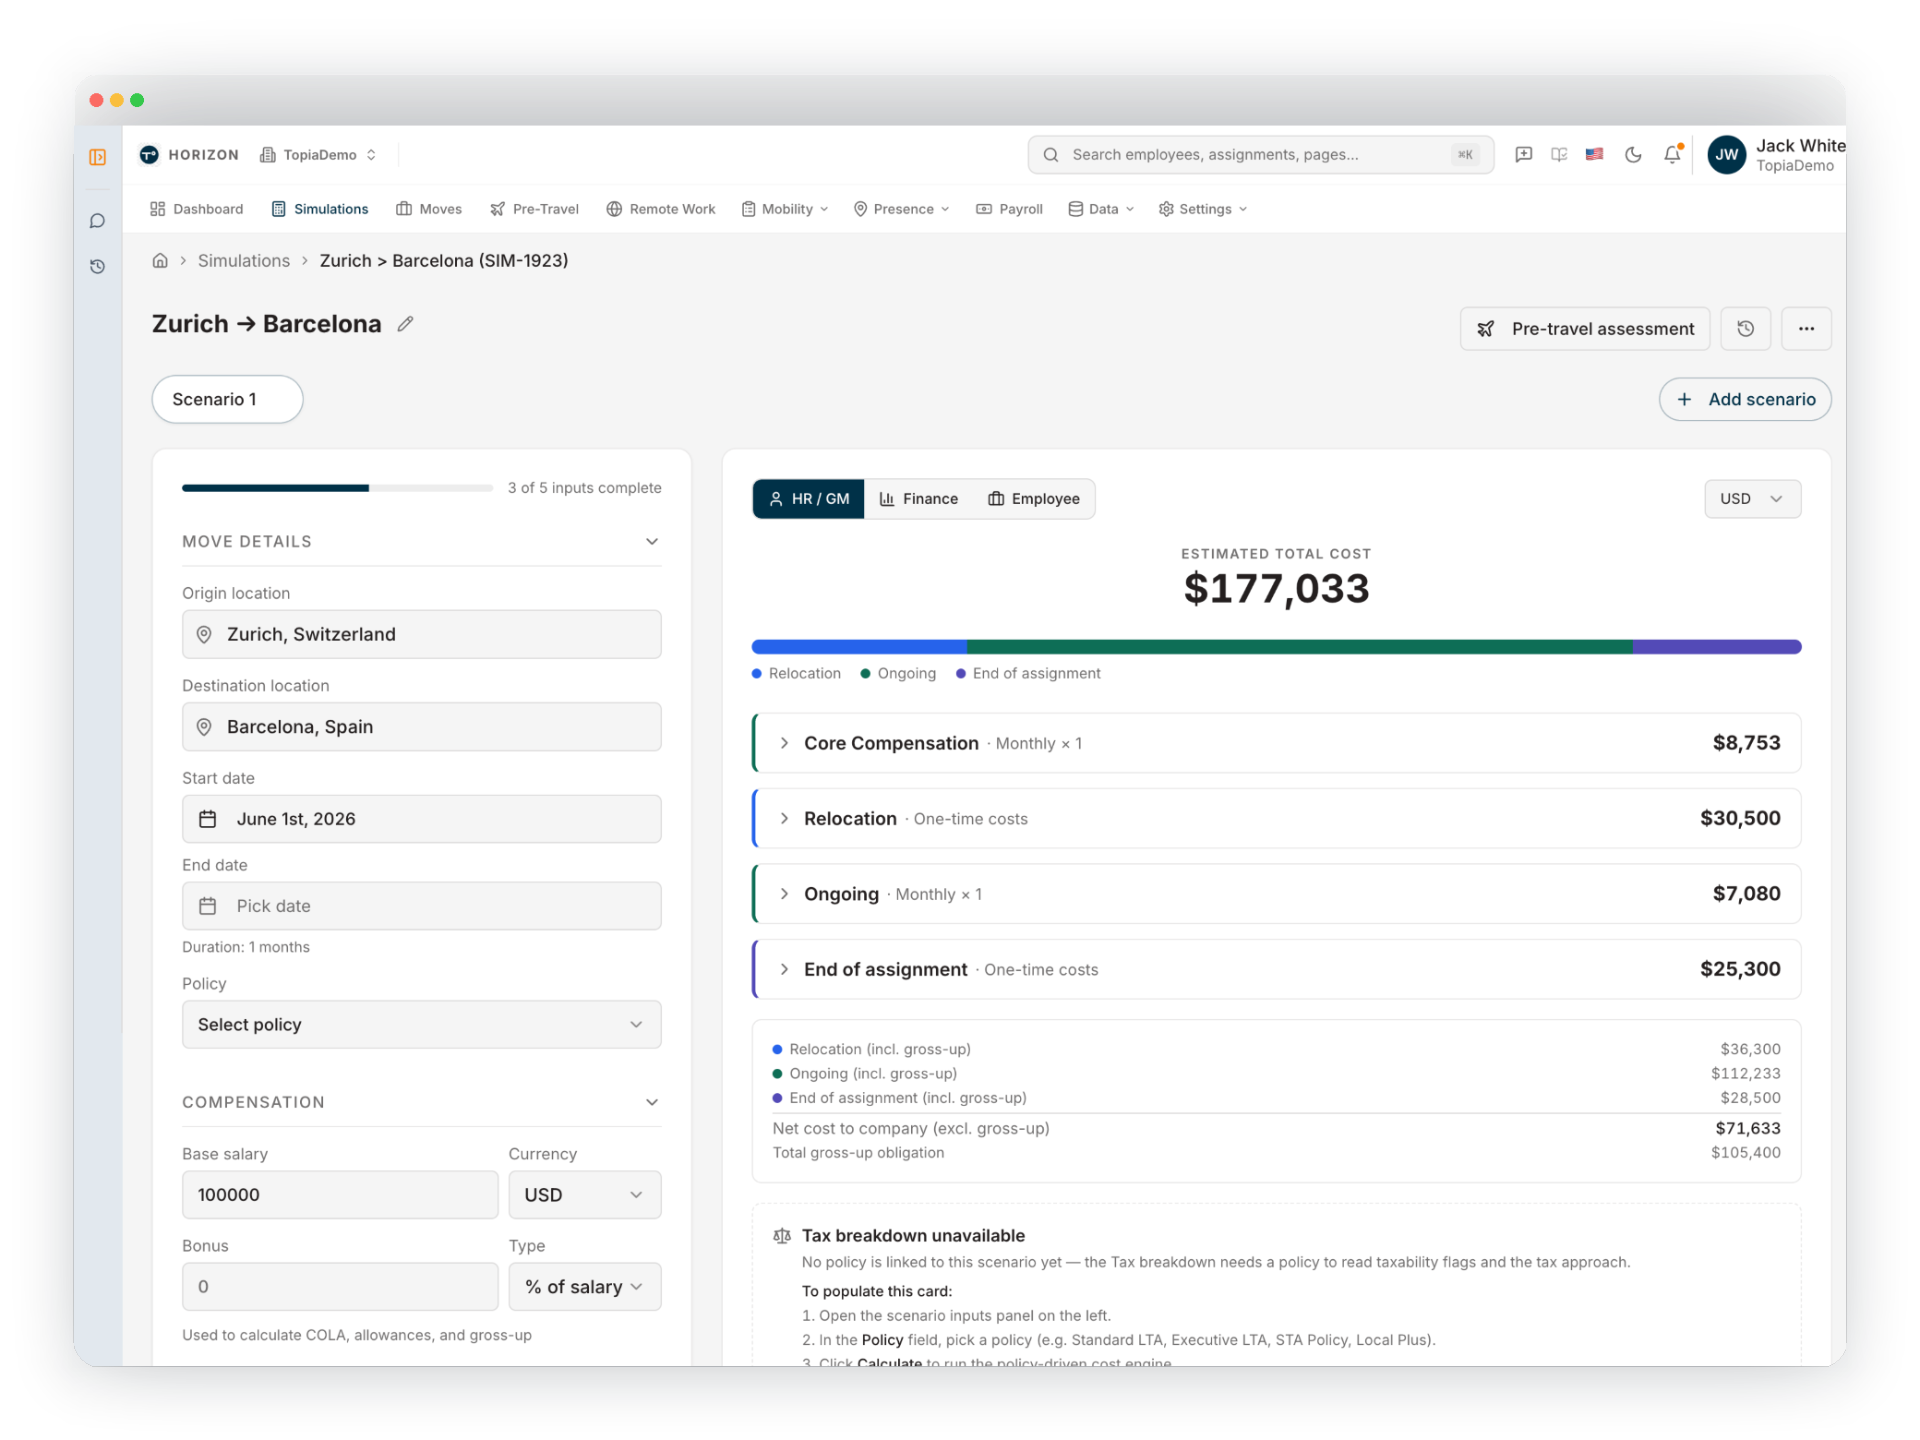Click the Simulations breadcrumb link

point(244,261)
